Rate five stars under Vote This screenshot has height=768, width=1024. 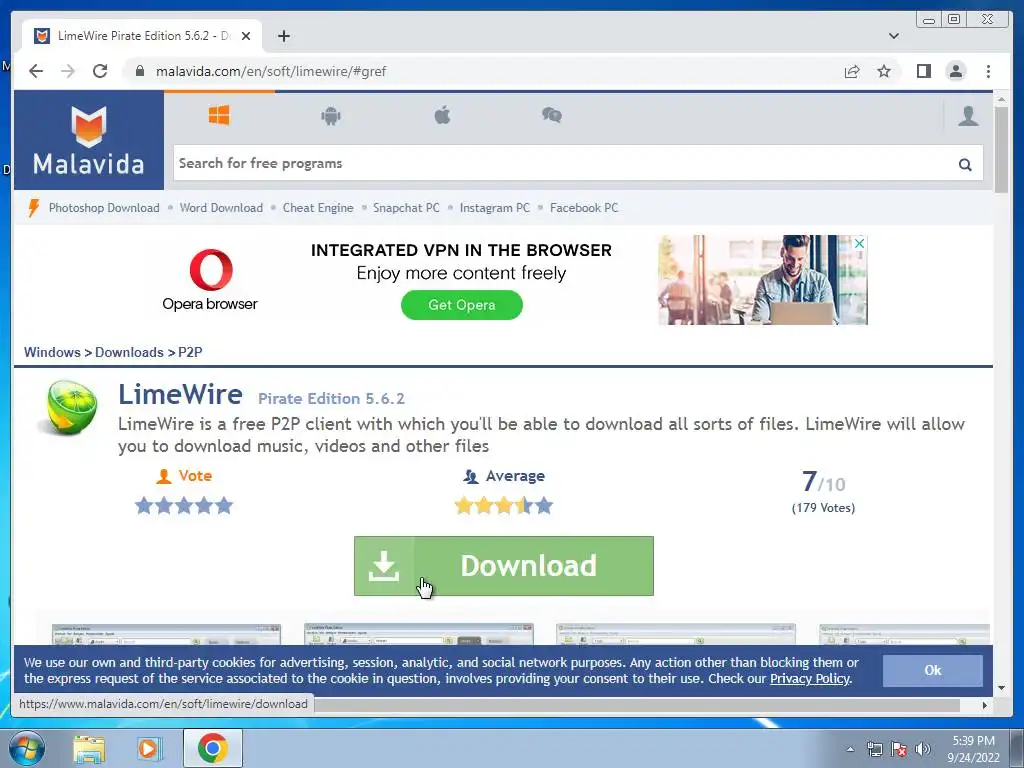coord(225,505)
